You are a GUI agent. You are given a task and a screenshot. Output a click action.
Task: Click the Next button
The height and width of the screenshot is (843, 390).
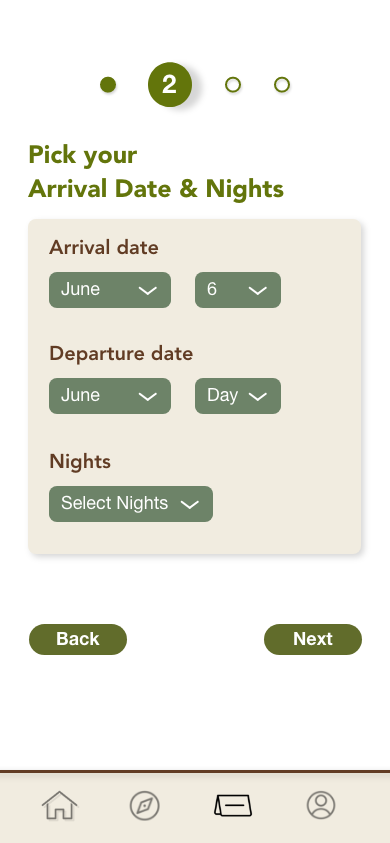313,639
